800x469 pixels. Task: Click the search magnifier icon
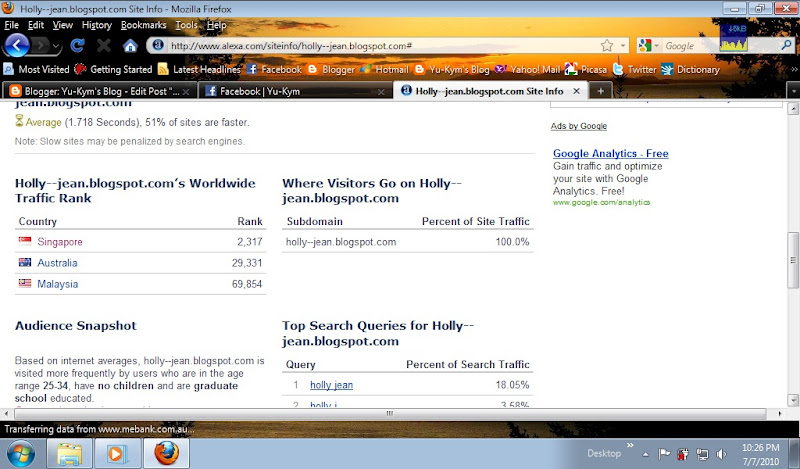787,45
